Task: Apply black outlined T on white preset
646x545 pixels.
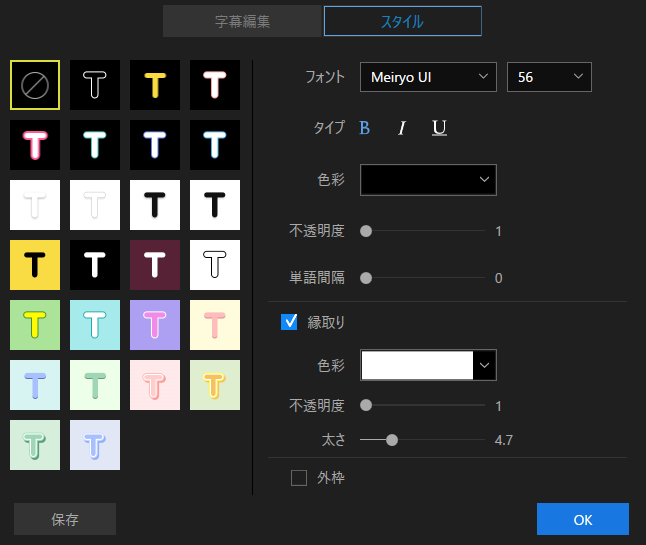Action: pyautogui.click(x=215, y=265)
